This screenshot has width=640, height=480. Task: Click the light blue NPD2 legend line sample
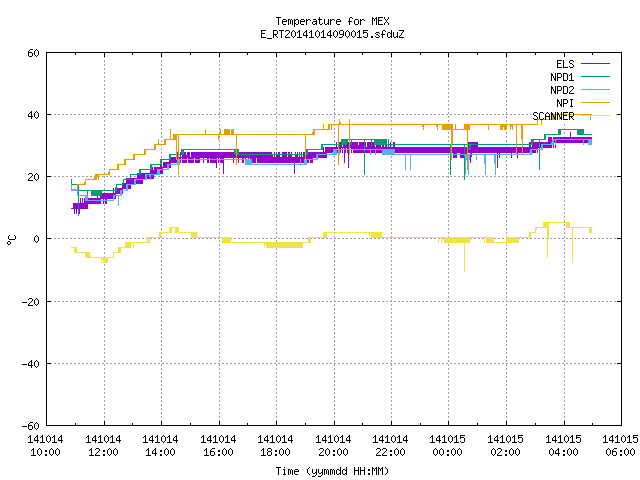tap(595, 90)
